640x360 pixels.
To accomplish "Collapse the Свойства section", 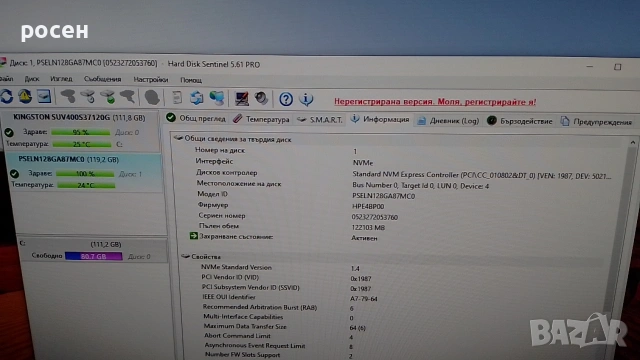I will click(185, 256).
